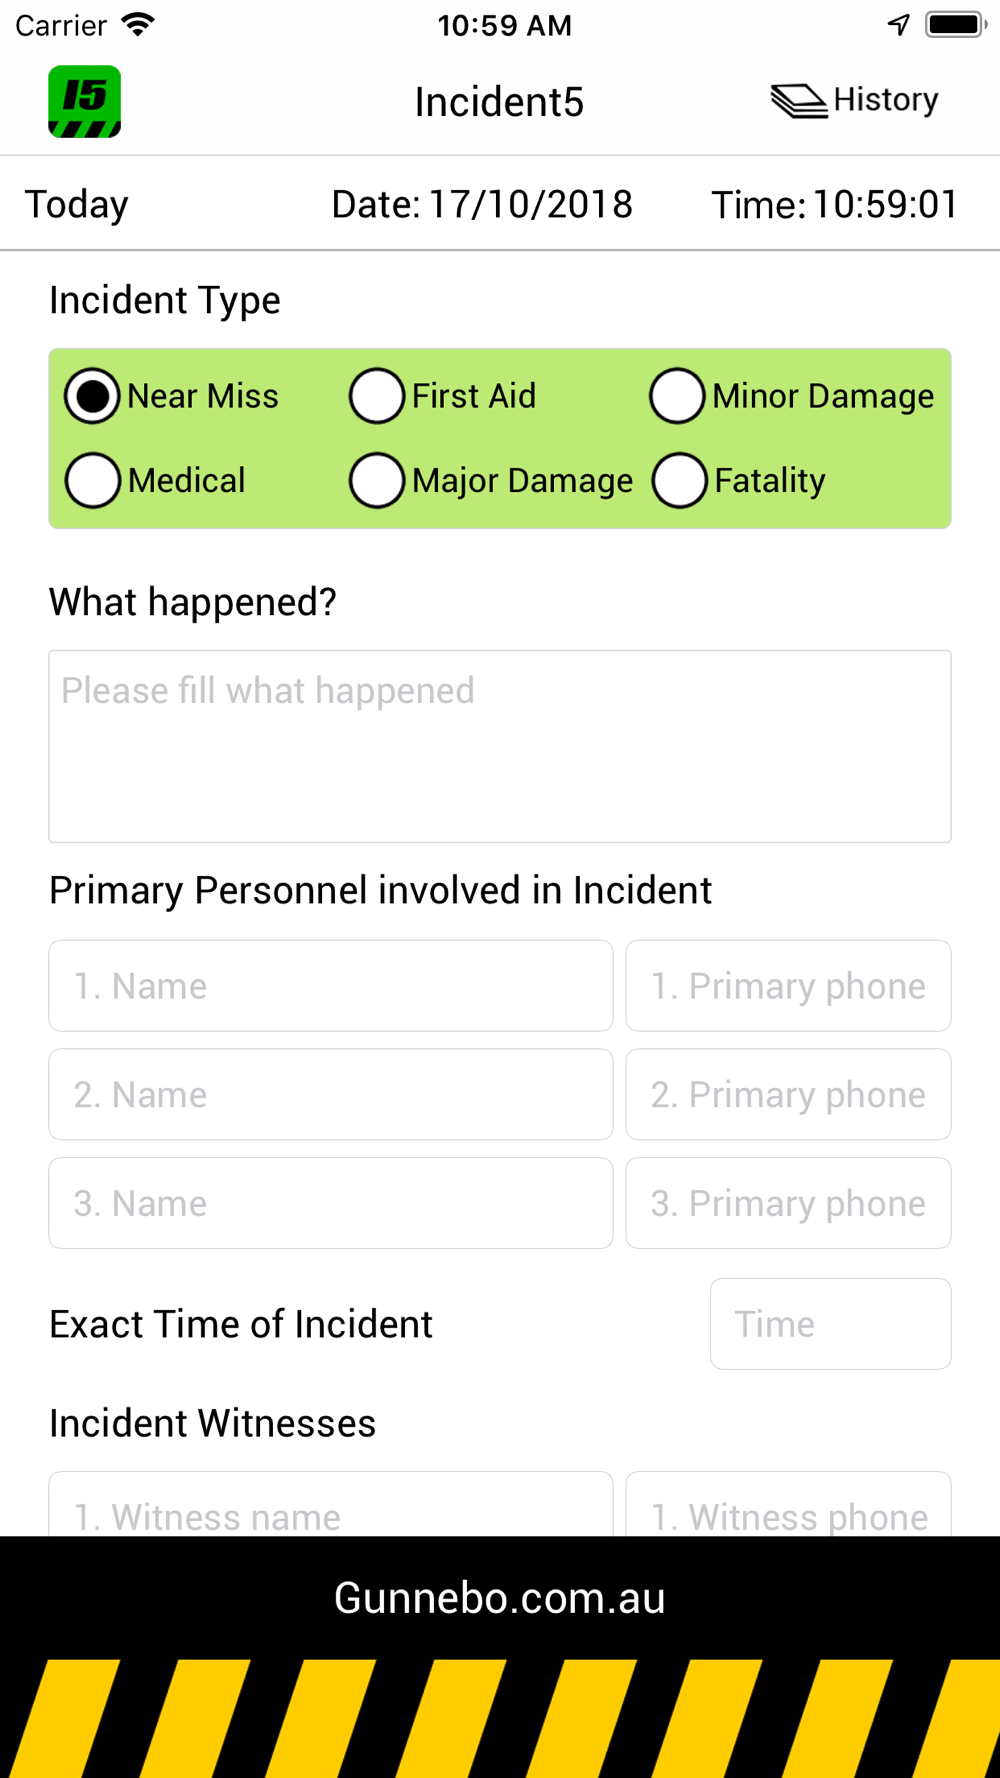Choose Minor Damage radio option
Screen dimensions: 1000x1778
click(677, 396)
